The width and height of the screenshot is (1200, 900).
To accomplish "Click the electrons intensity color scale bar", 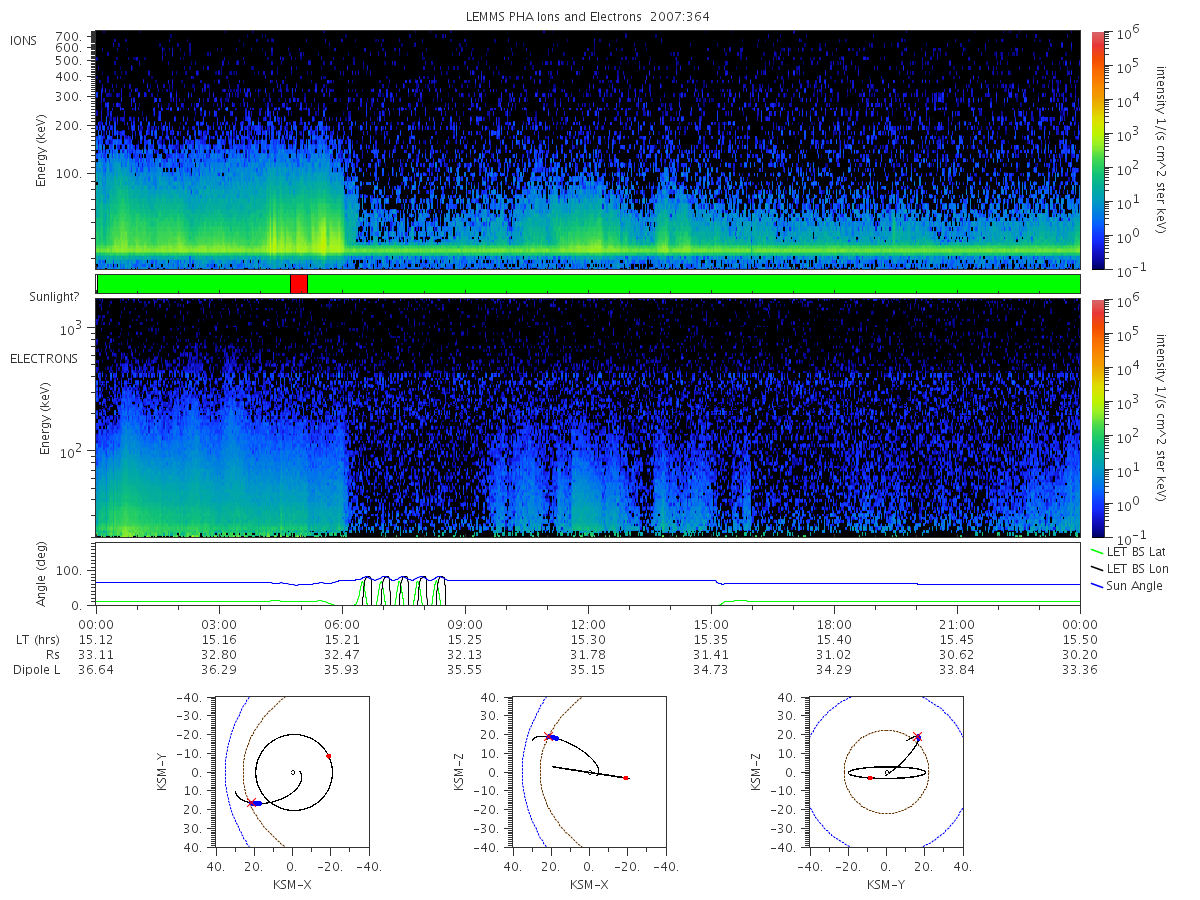I will tap(1097, 417).
